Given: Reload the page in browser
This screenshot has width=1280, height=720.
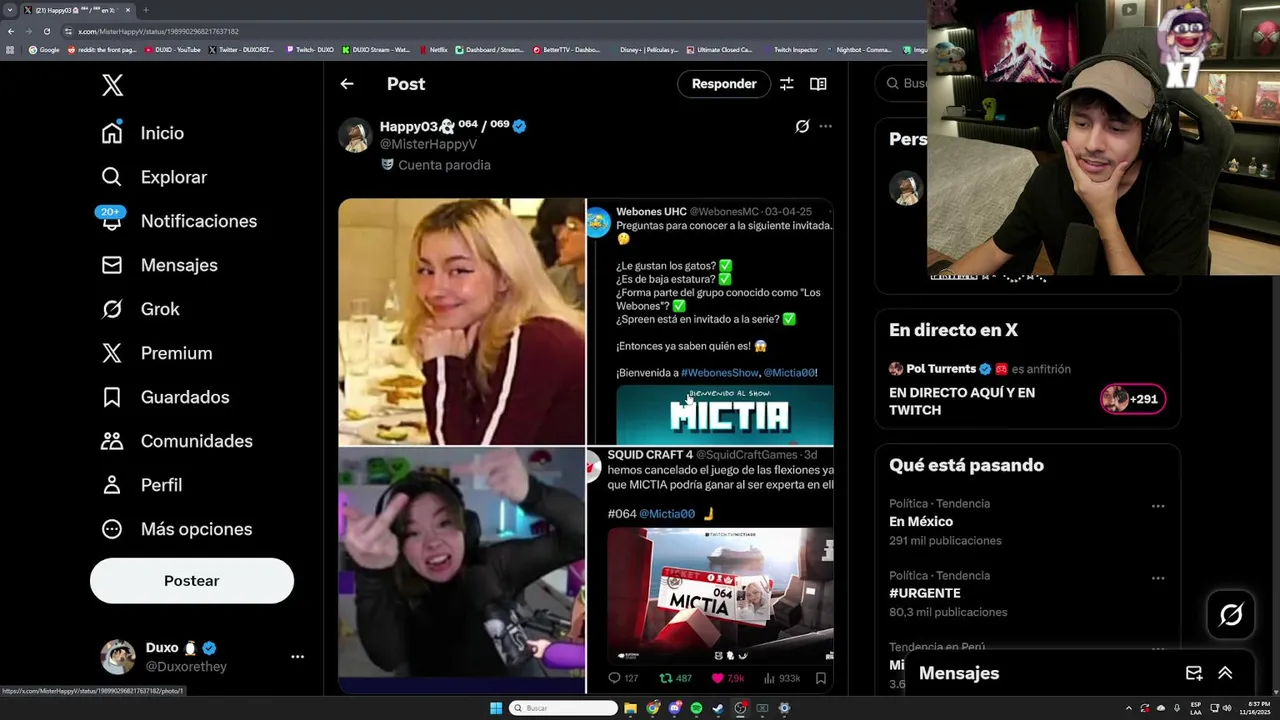Looking at the screenshot, I should point(46,31).
